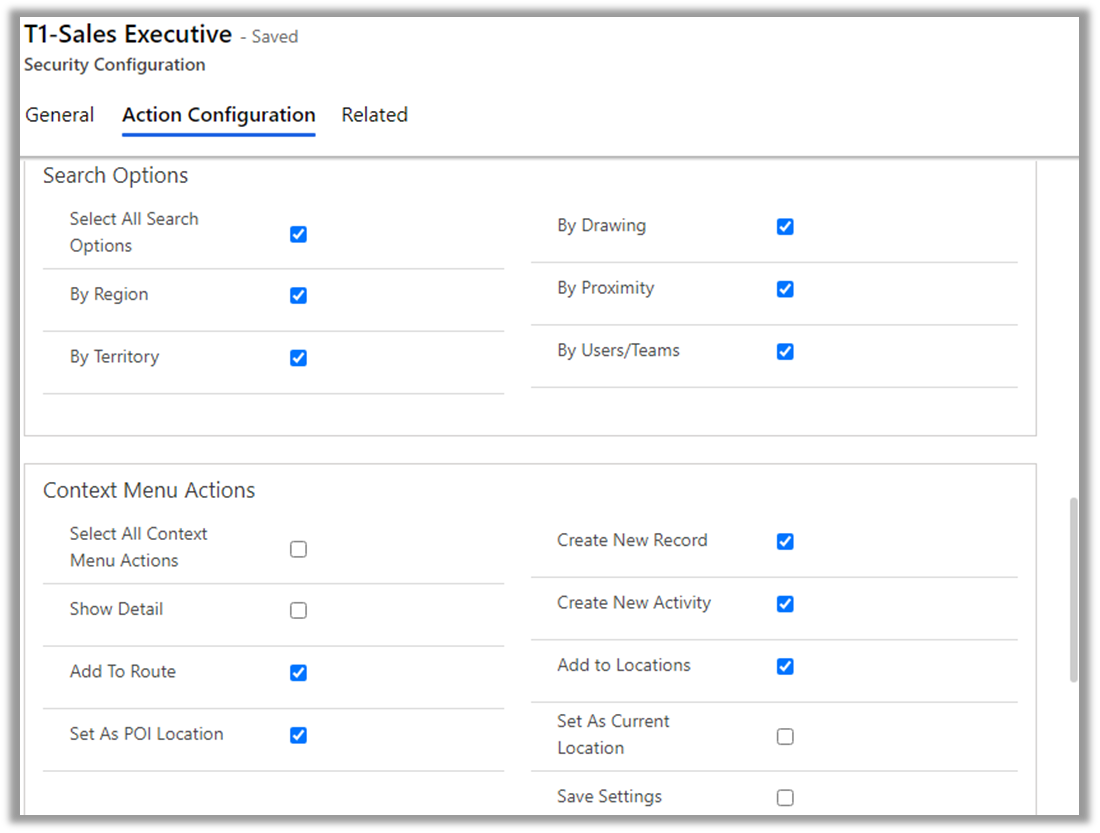This screenshot has width=1100, height=833.
Task: Click the T1-Sales Executive record title
Action: click(128, 34)
